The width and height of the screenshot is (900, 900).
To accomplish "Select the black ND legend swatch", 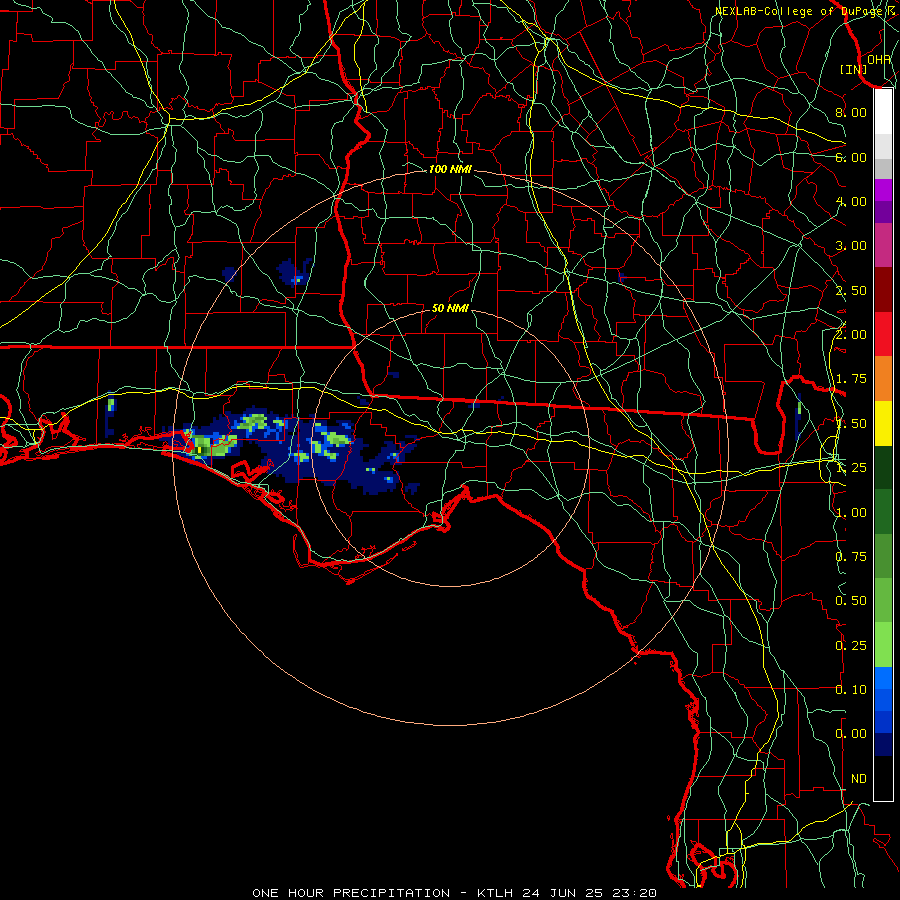I will point(883,778).
